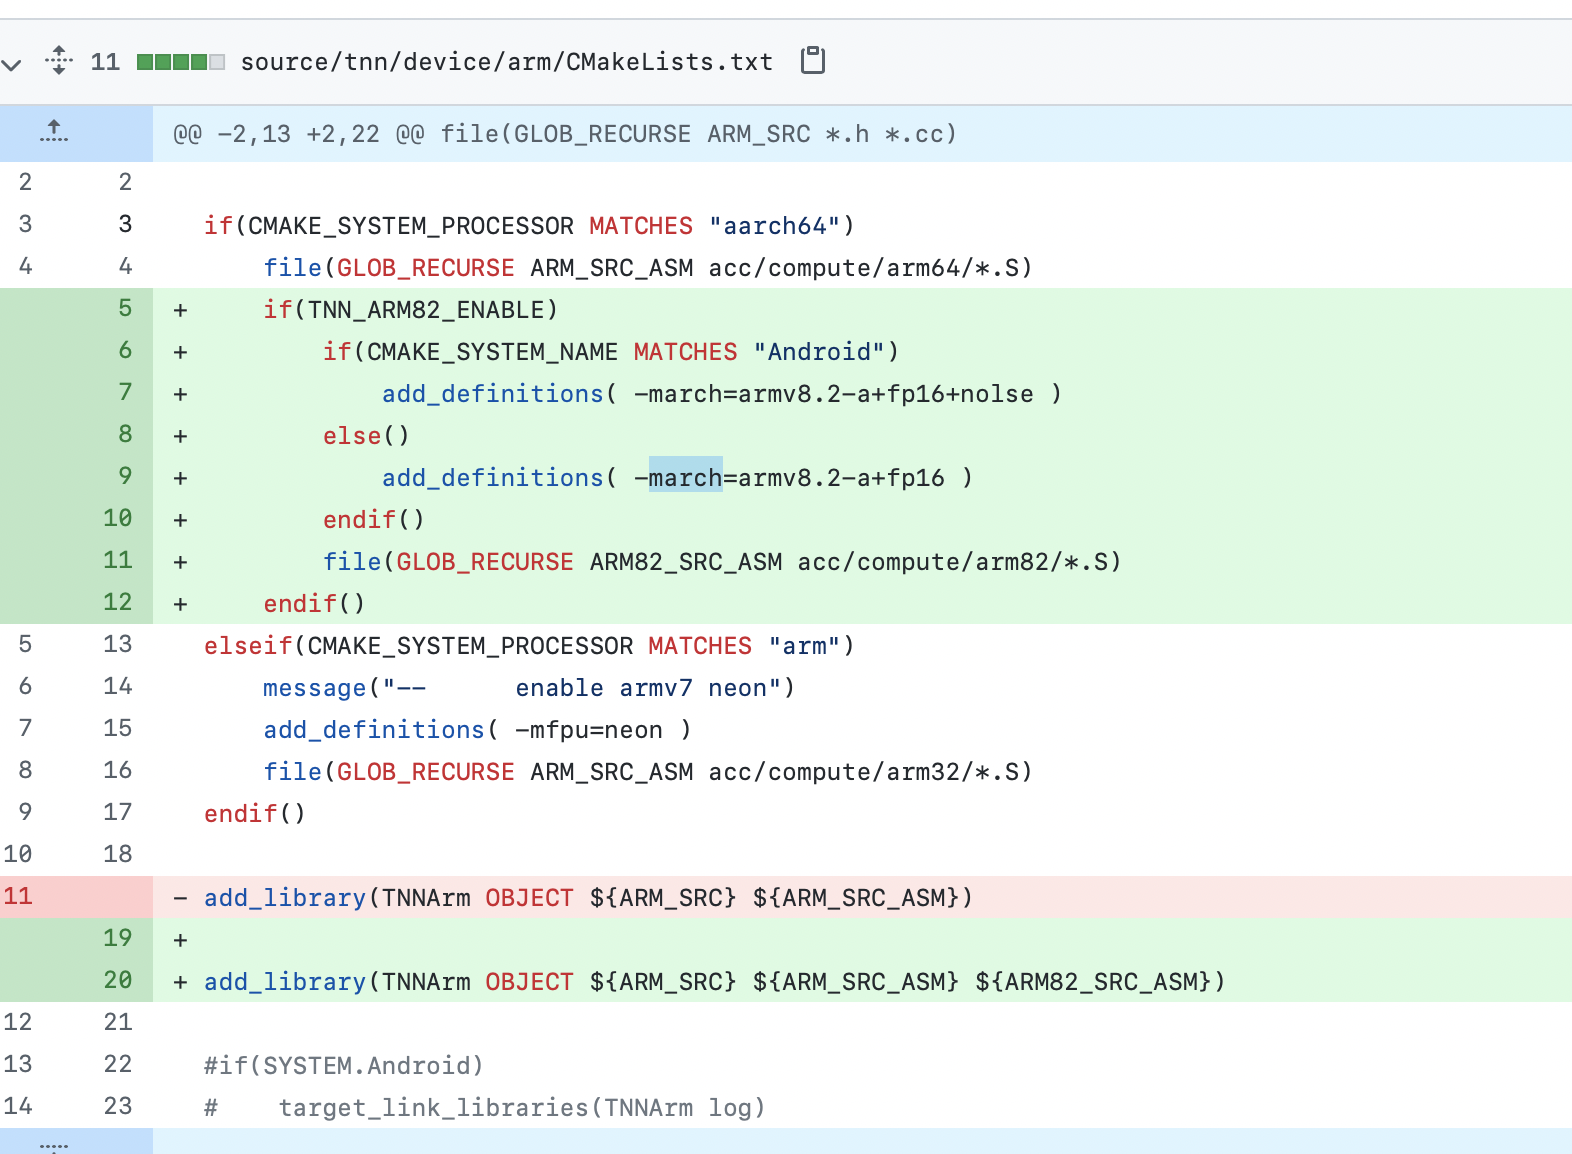Collapse the CMakeLists.txt file diff chevron
The width and height of the screenshot is (1572, 1154).
pyautogui.click(x=11, y=64)
